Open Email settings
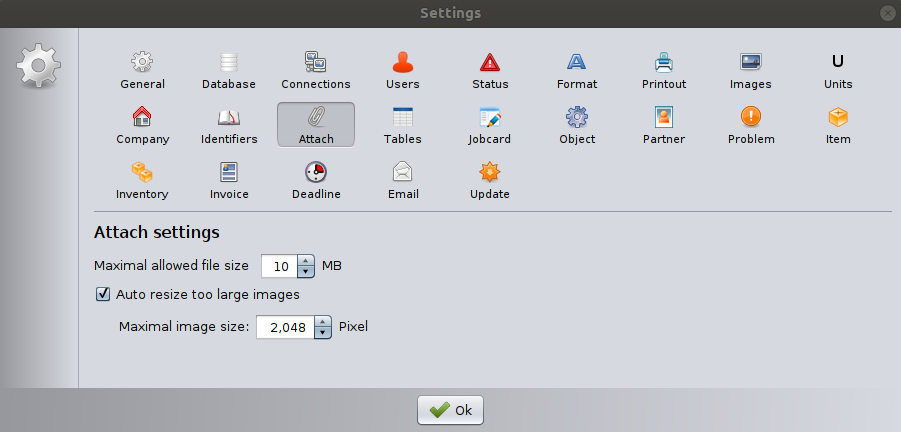Viewport: 901px width, 432px height. [402, 180]
